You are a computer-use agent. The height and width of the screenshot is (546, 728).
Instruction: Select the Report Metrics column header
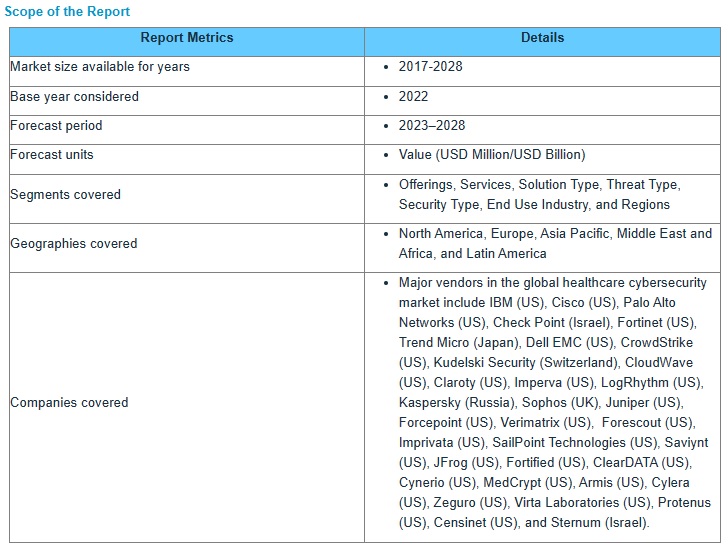tap(186, 38)
